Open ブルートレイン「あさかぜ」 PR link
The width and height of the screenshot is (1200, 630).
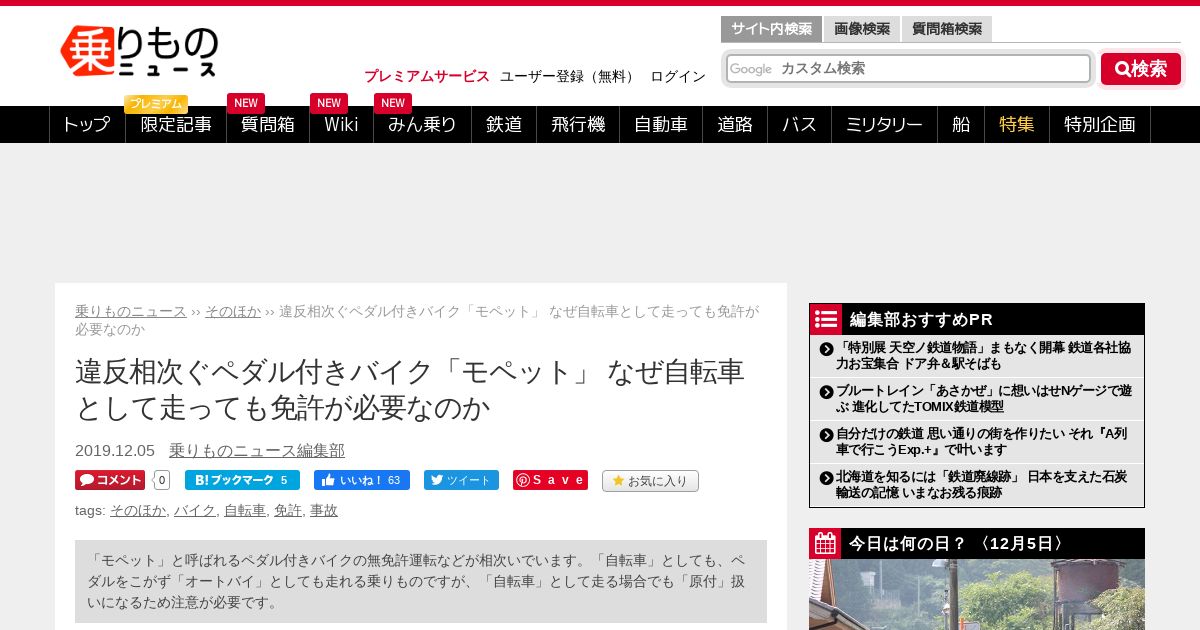984,398
